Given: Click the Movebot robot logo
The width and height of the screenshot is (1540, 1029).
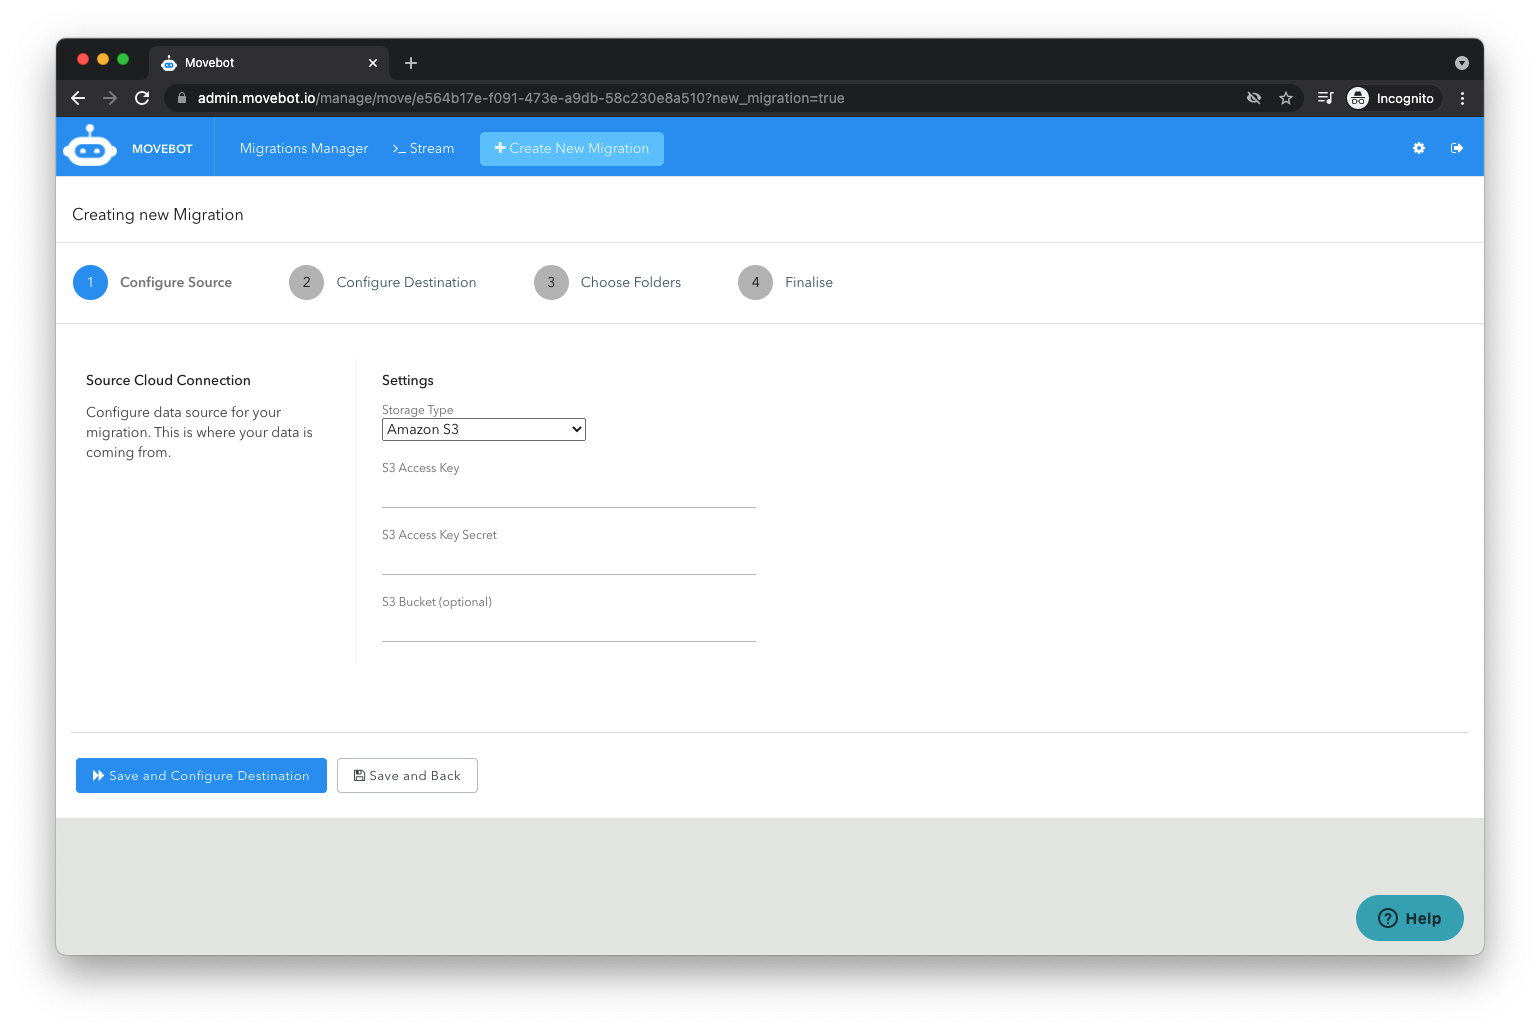Looking at the screenshot, I should [x=90, y=146].
